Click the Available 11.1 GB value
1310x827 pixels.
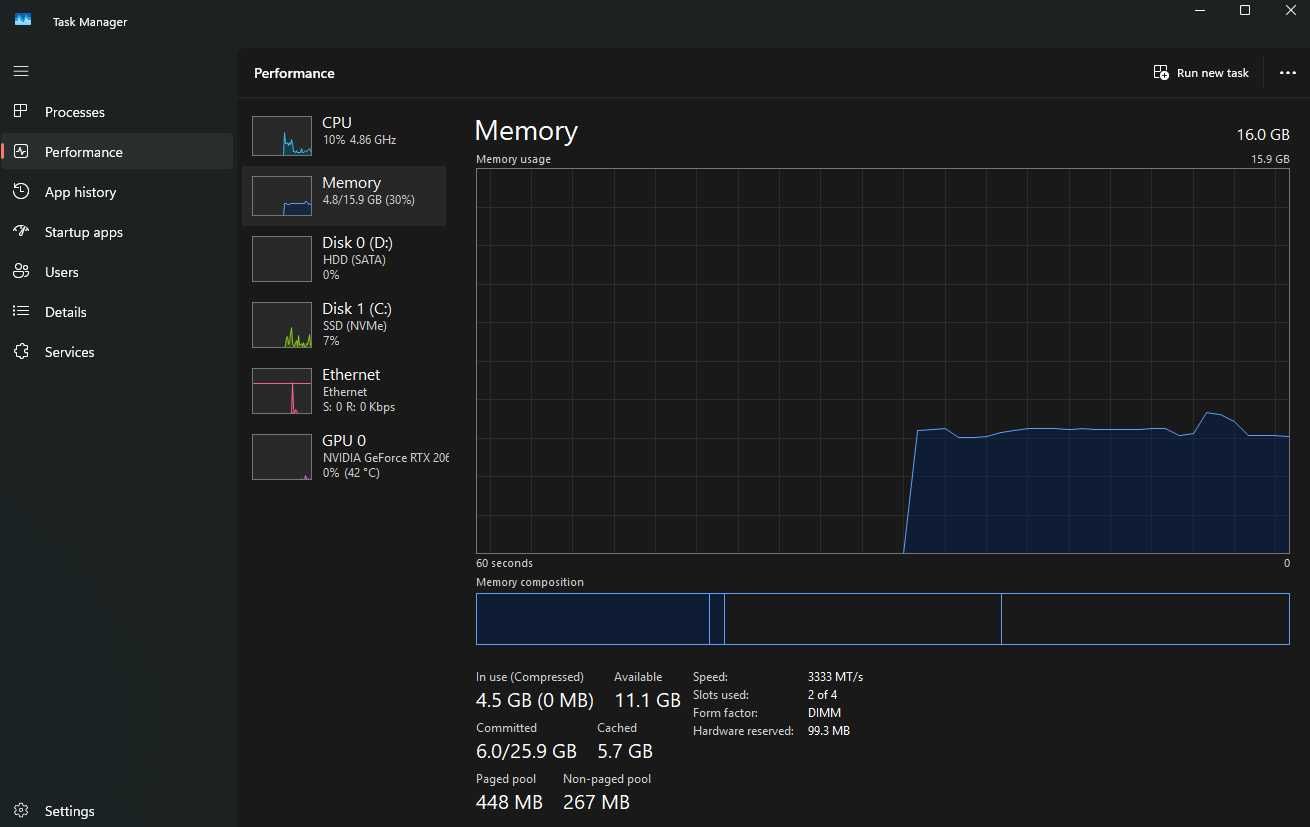point(647,700)
